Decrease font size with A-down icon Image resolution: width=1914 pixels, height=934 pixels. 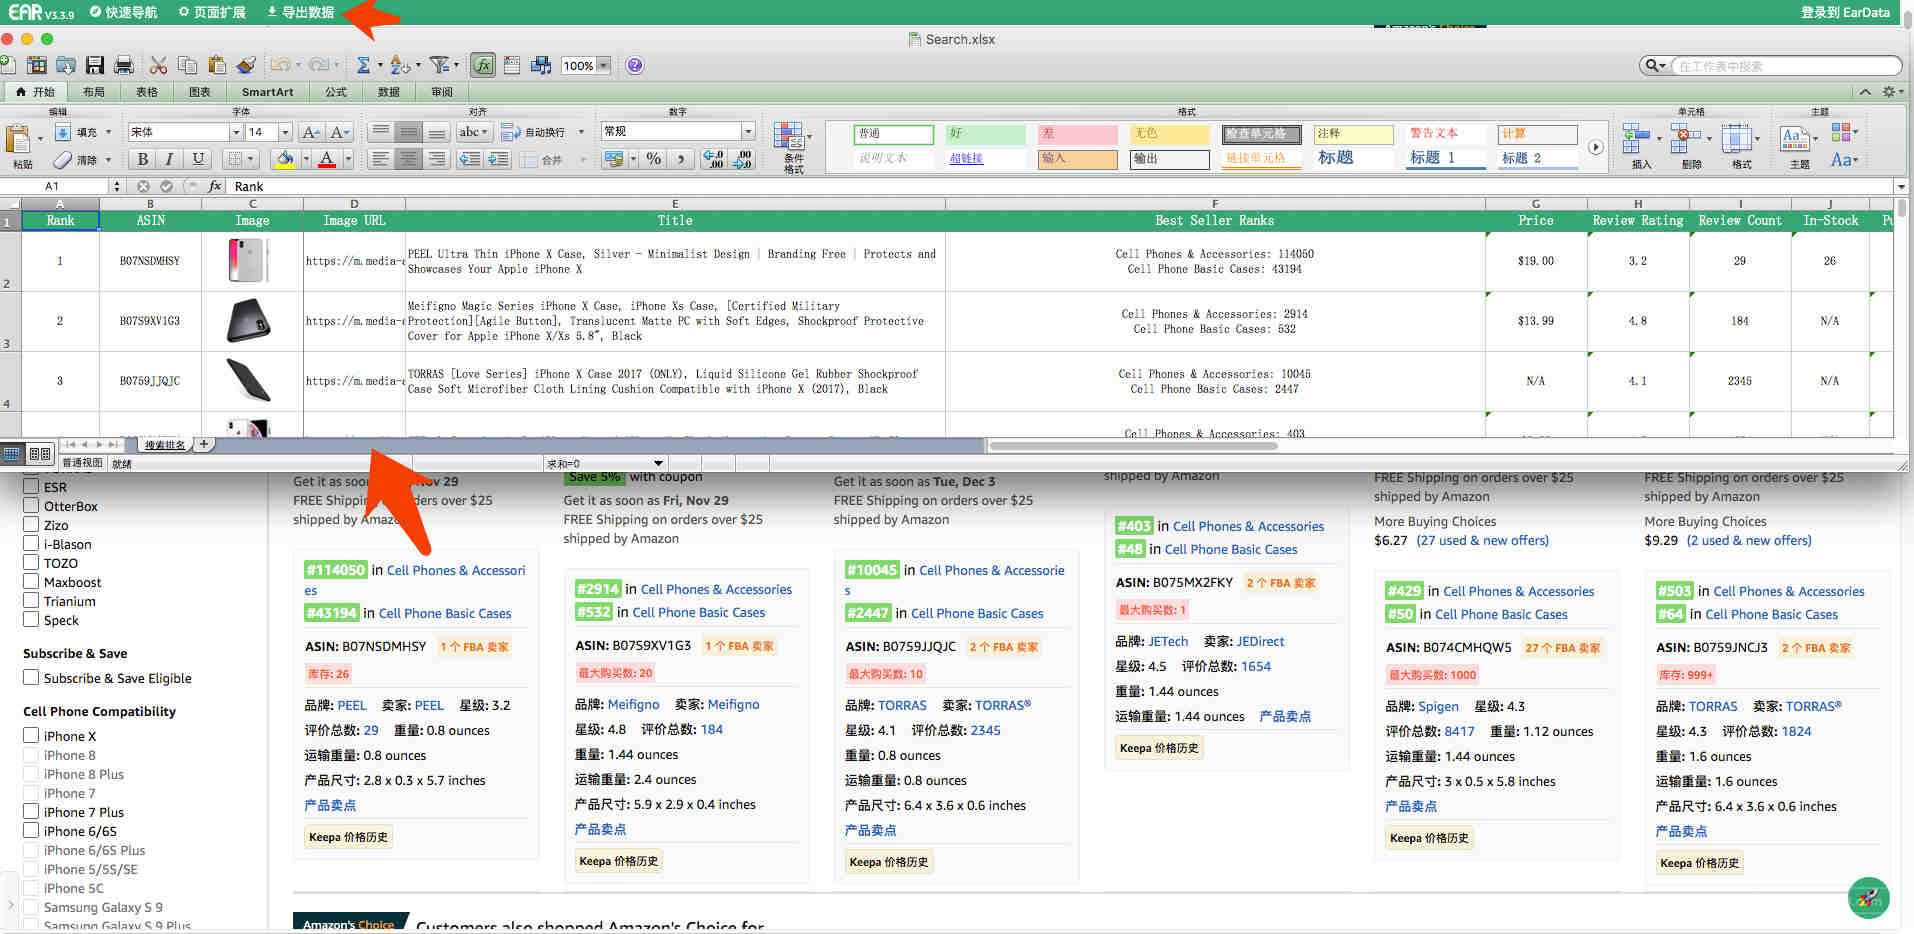pos(340,132)
